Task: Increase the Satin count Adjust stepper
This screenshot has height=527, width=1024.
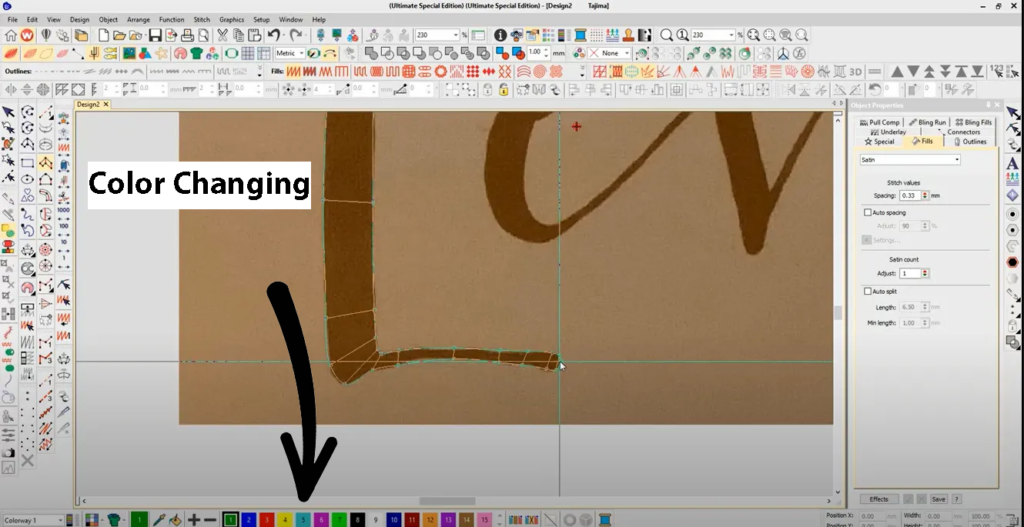Action: tap(925, 272)
